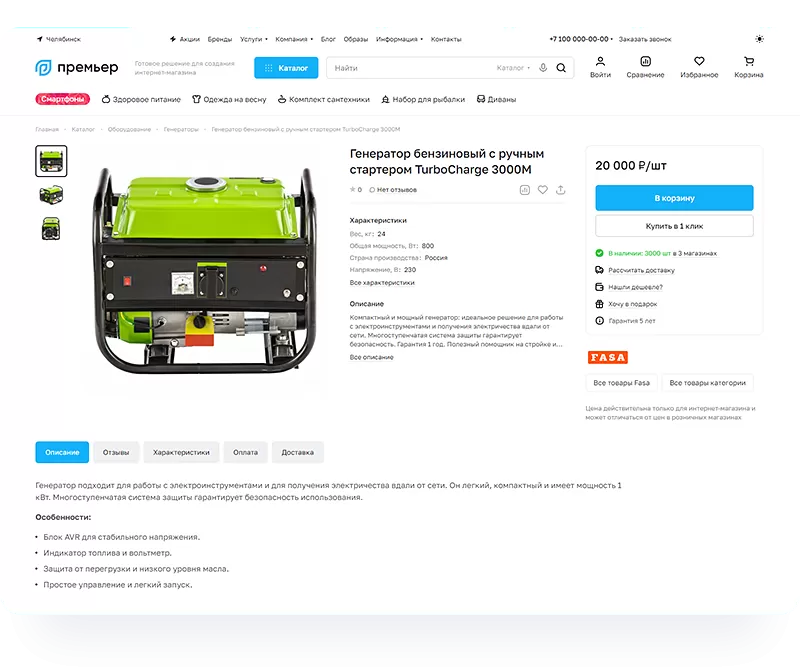Image resolution: width=800 pixels, height=667 pixels.
Task: Share the product using share icon
Action: pos(560,189)
